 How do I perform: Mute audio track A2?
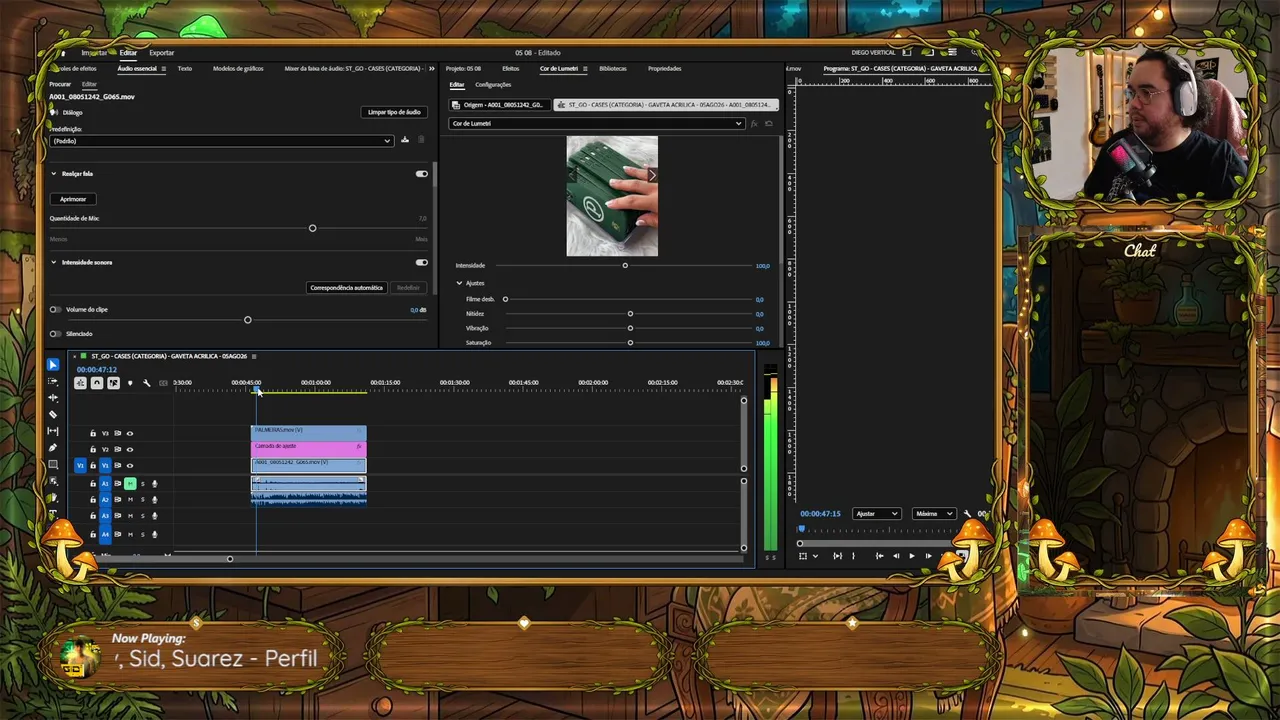(130, 500)
